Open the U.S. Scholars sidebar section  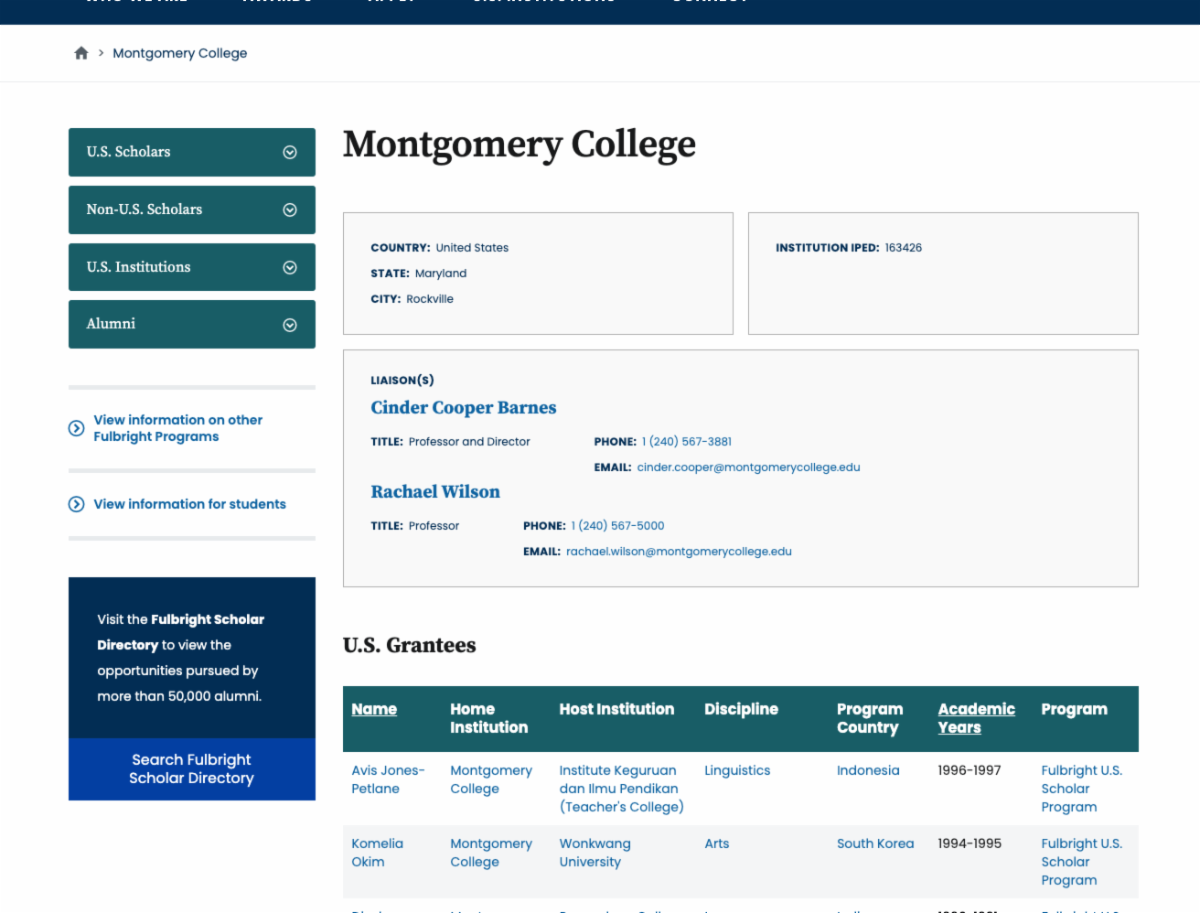pos(192,152)
